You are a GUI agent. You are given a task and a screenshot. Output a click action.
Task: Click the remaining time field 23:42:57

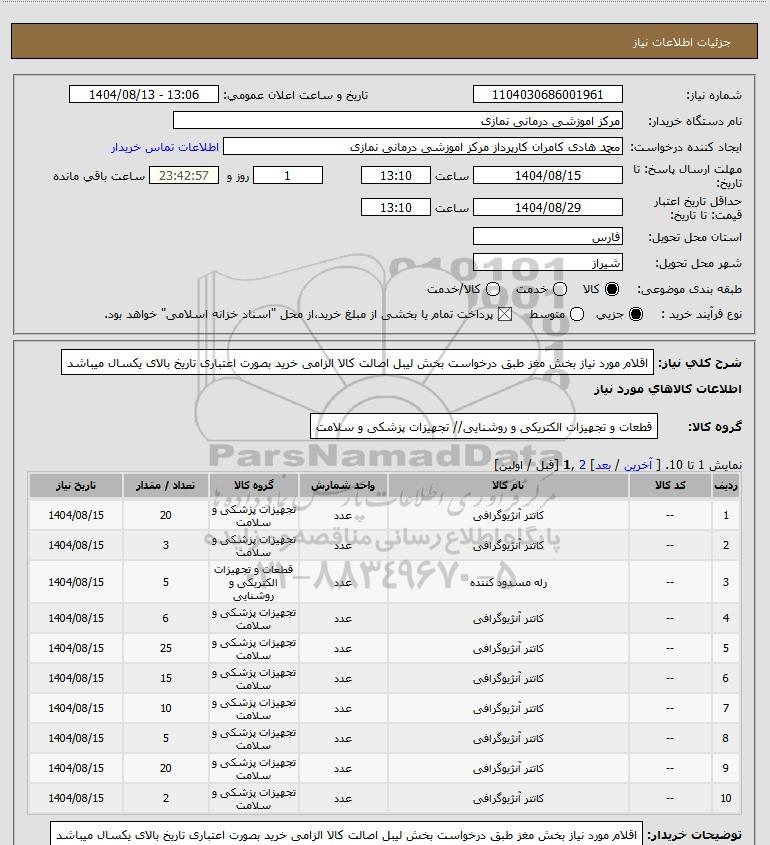(x=184, y=175)
